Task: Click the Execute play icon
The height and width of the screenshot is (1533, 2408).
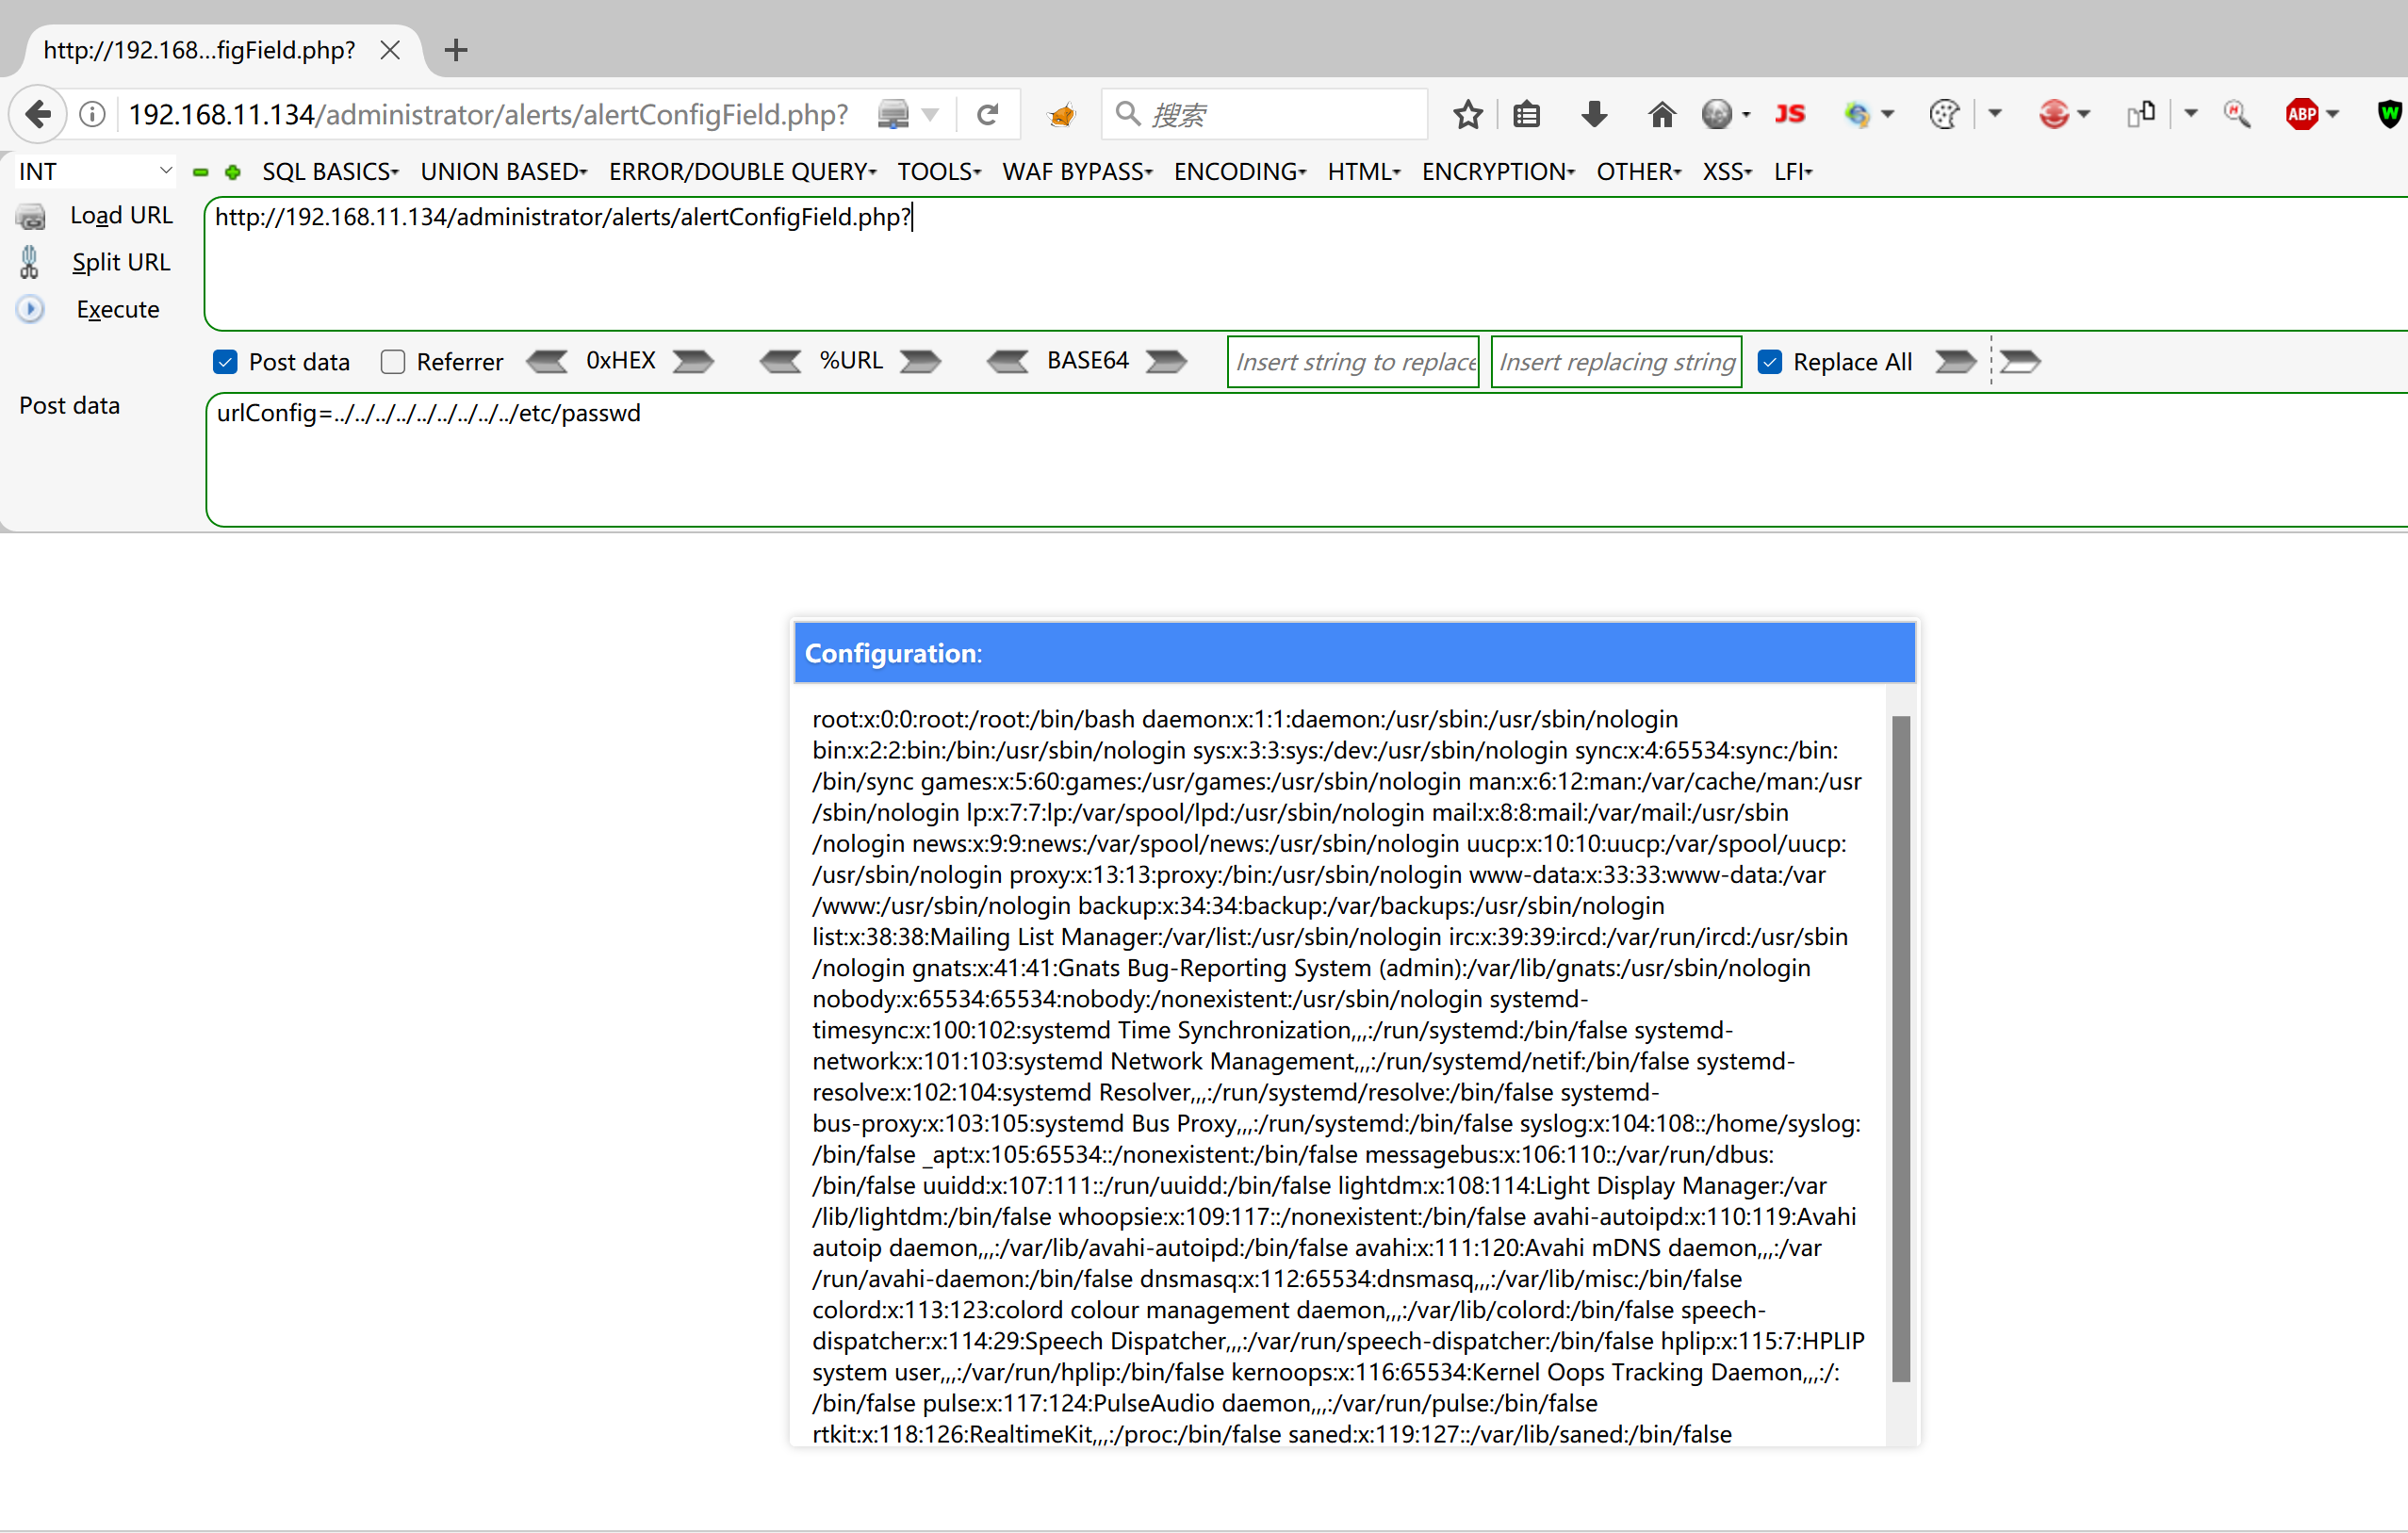Action: point(31,309)
